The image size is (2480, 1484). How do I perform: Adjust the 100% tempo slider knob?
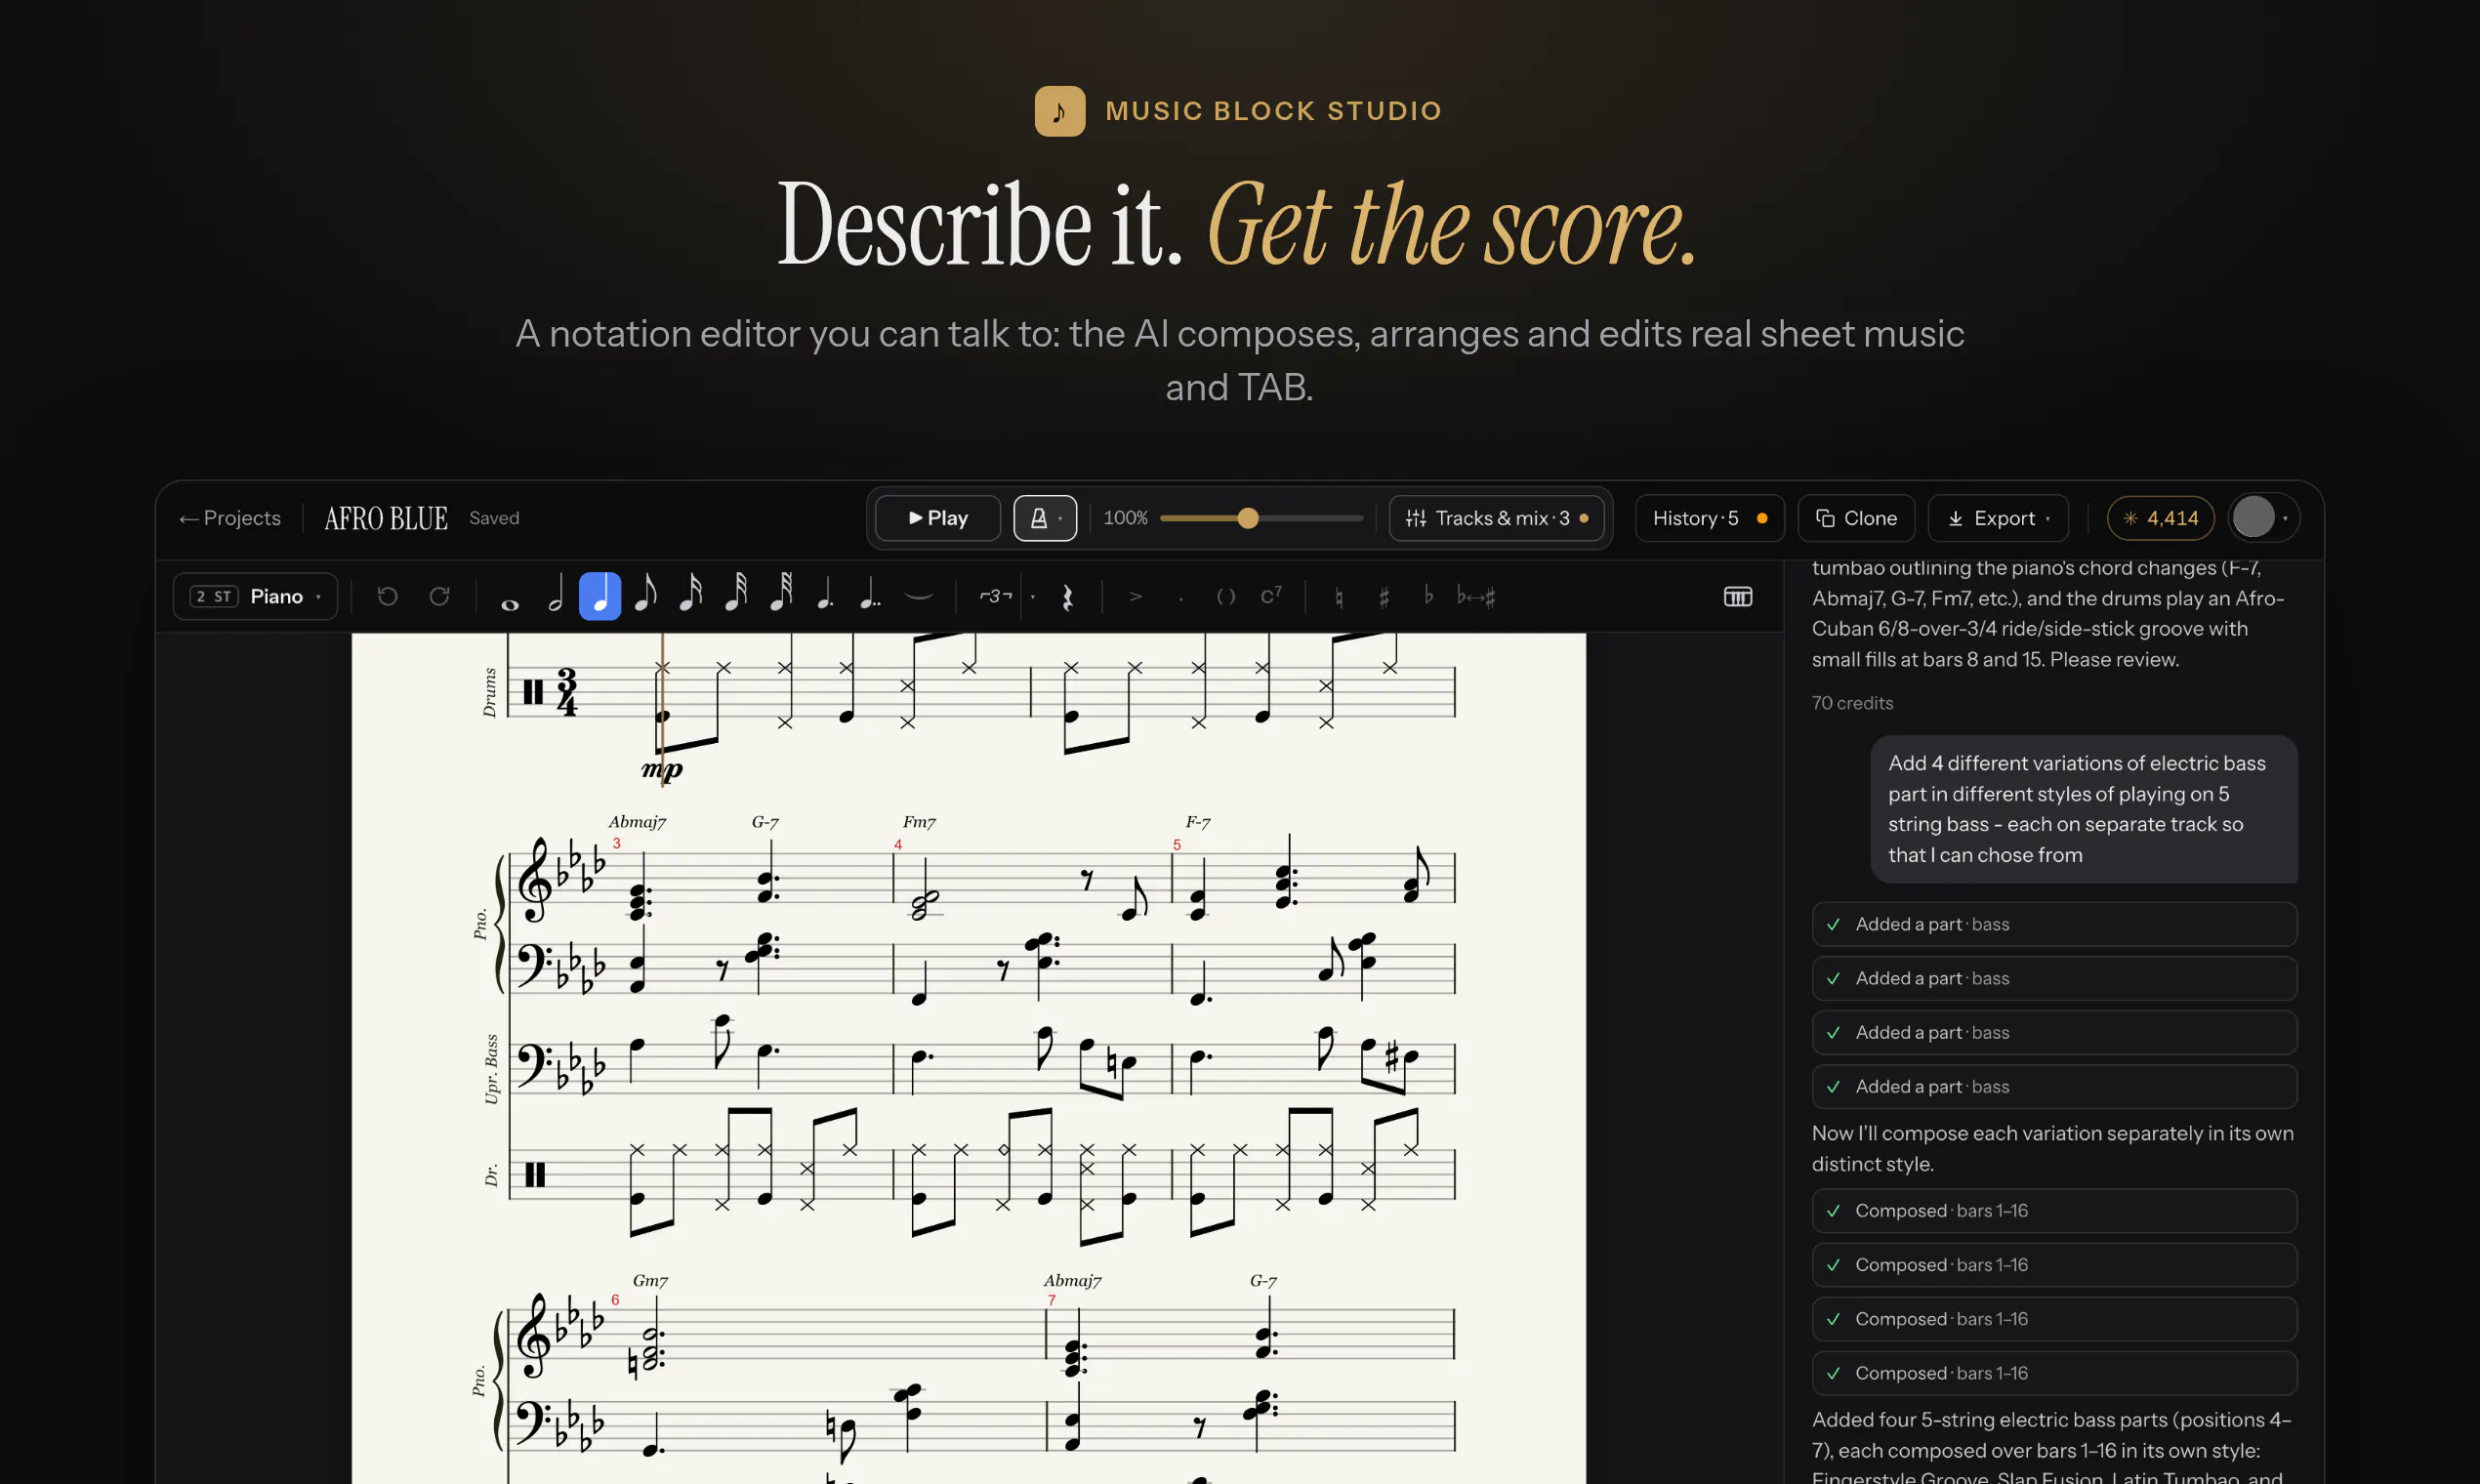tap(1248, 518)
